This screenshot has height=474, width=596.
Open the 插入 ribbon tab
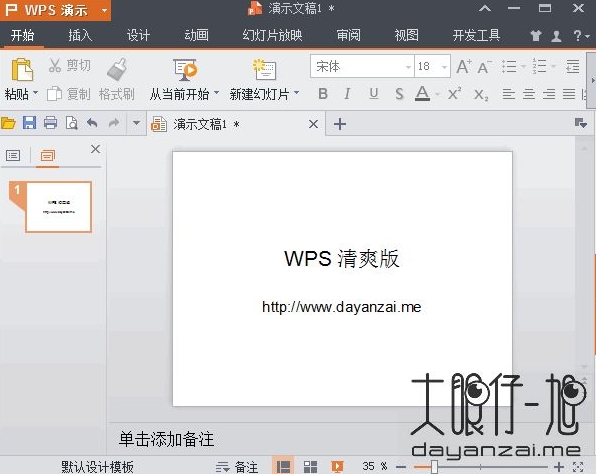[80, 35]
